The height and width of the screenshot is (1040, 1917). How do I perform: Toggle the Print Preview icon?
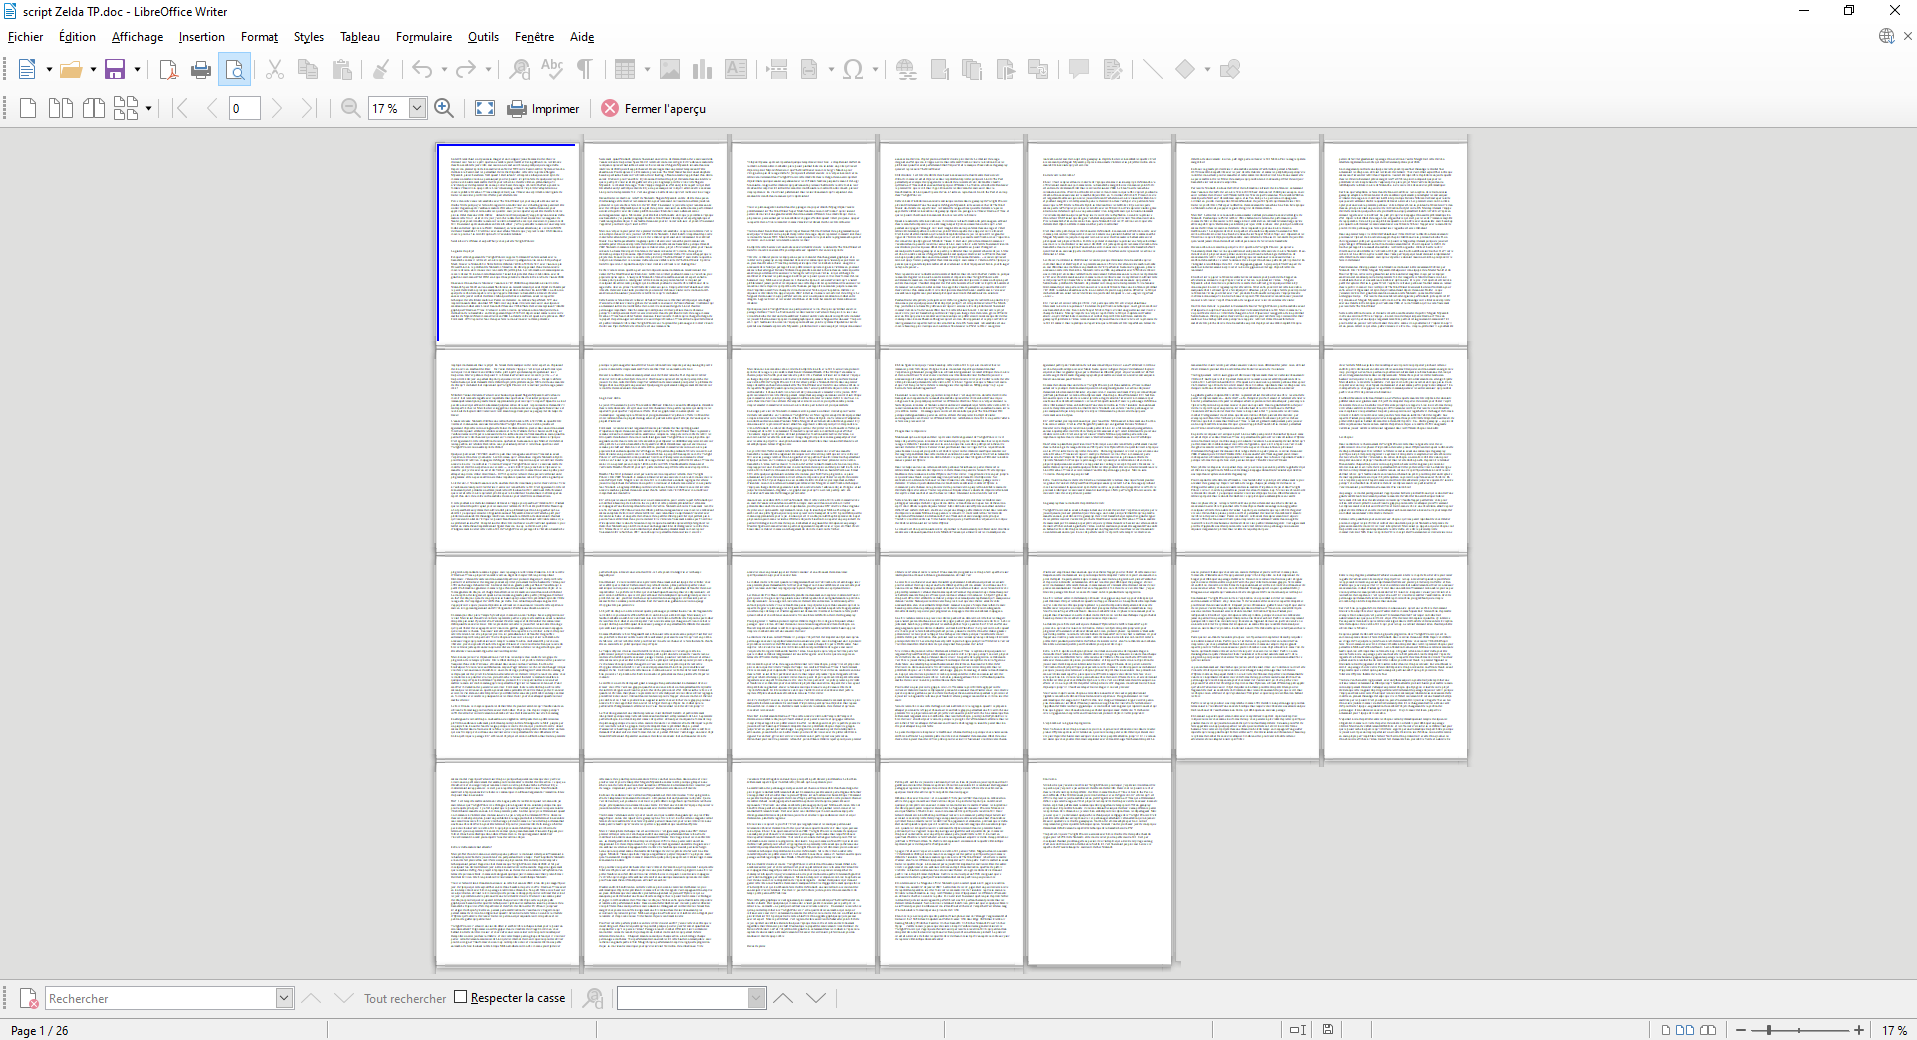235,69
